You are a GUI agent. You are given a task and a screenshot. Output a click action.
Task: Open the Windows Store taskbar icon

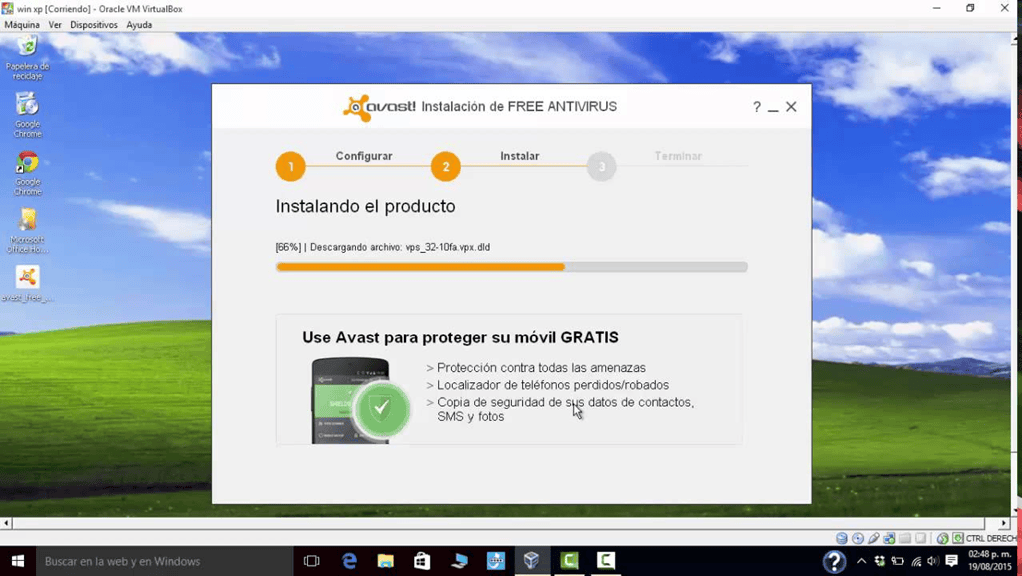422,561
